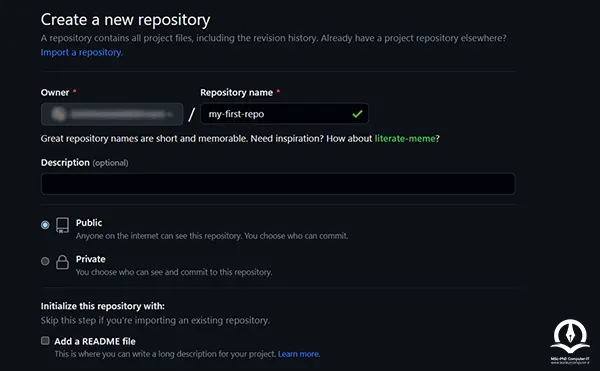The image size is (600, 371).
Task: Click the Private option label
Action: point(90,259)
